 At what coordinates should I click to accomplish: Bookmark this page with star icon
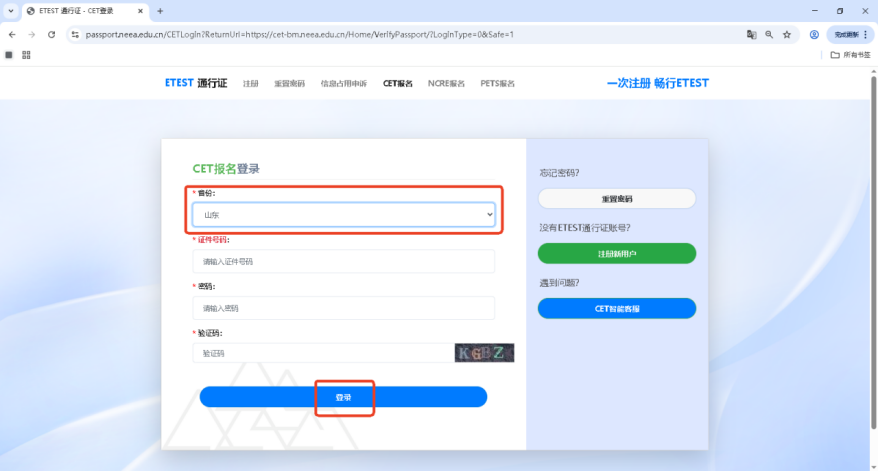tap(787, 34)
